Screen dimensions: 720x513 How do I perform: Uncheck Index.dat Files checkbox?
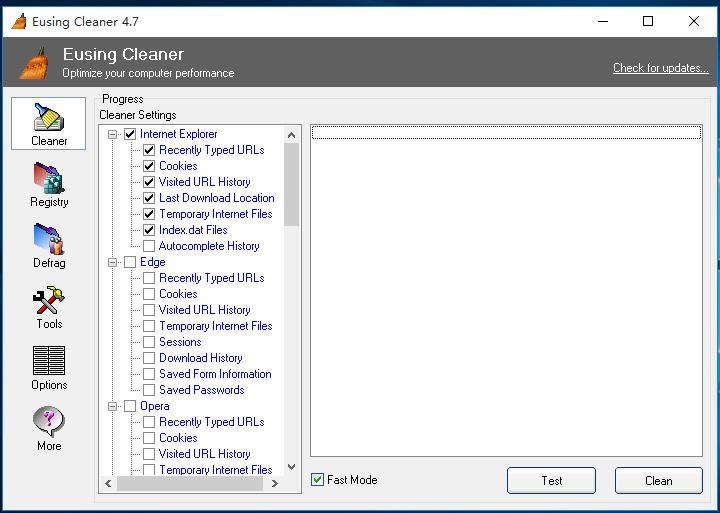coord(149,230)
